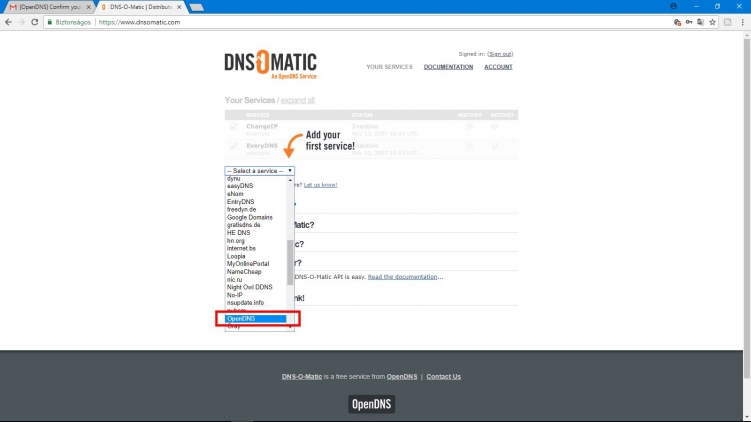The image size is (751, 422).
Task: Open YOUR SERVICES navigation item
Action: point(389,67)
